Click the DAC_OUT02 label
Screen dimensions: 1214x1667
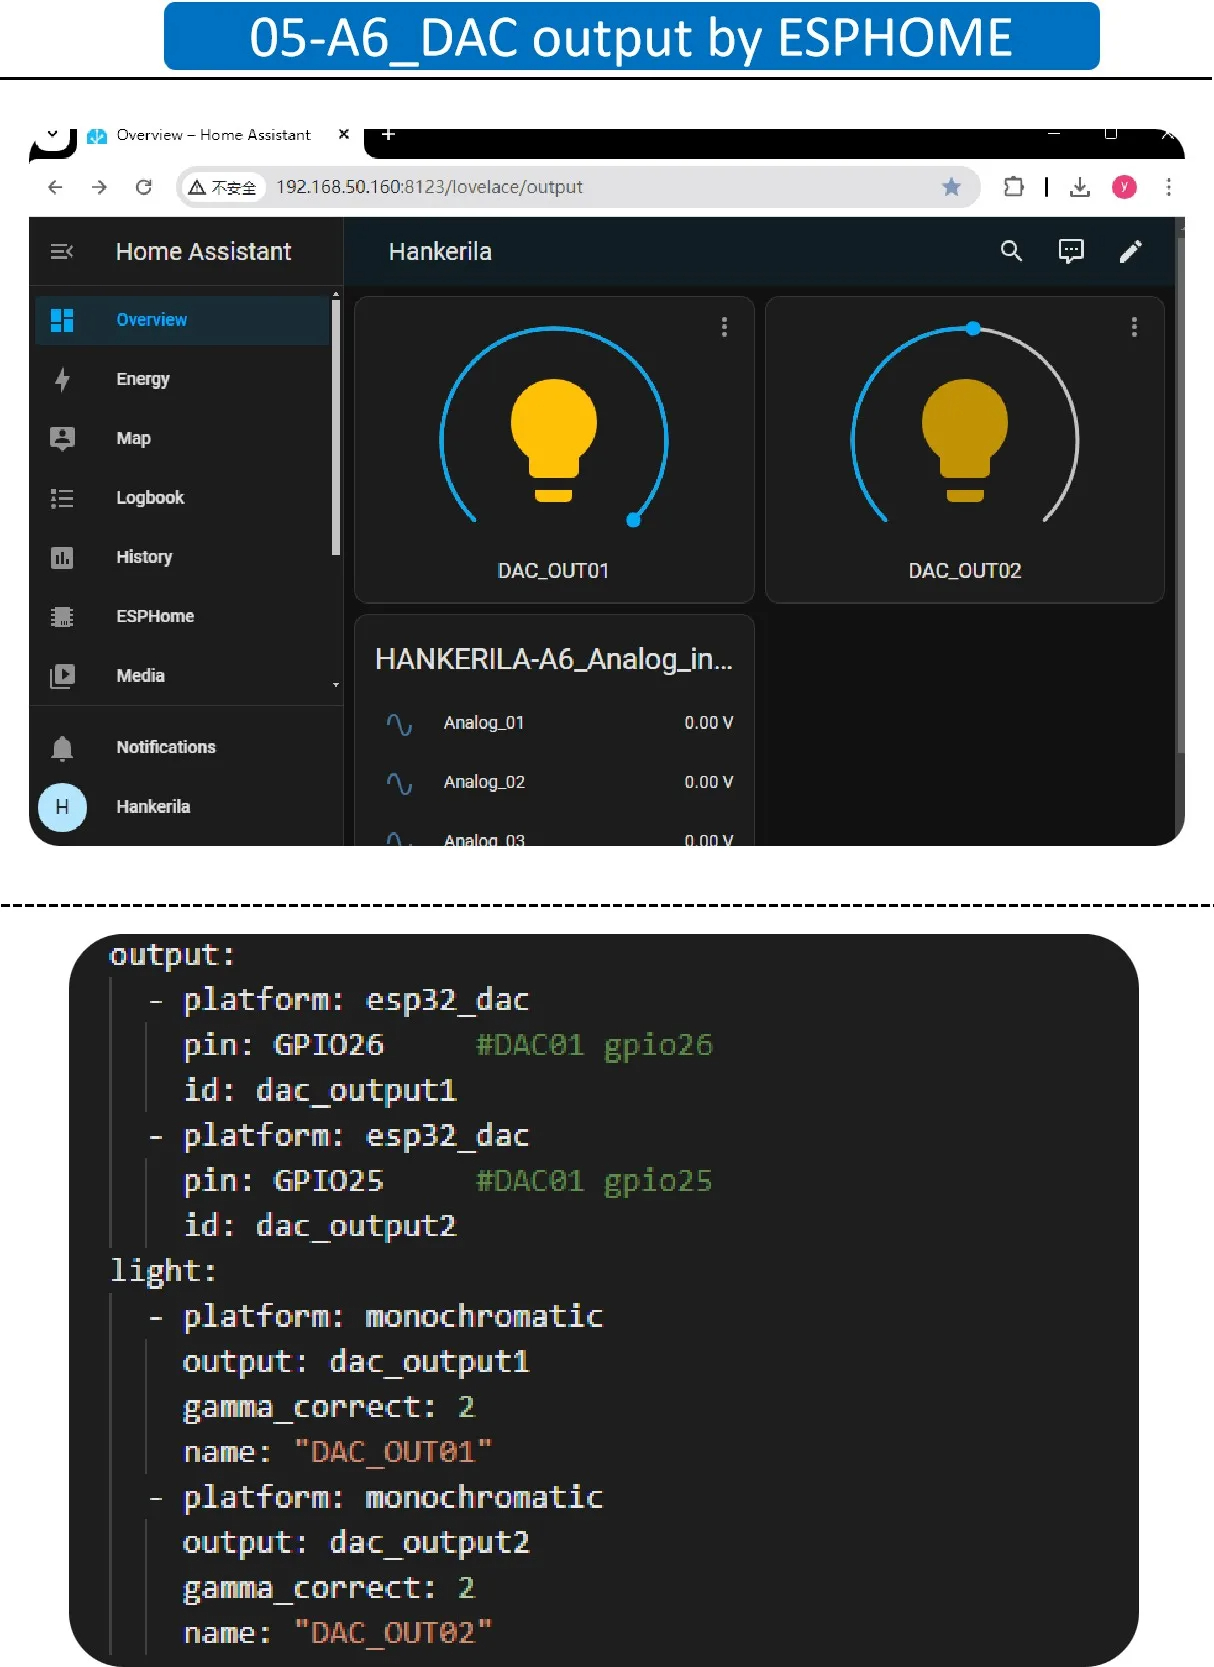point(964,571)
